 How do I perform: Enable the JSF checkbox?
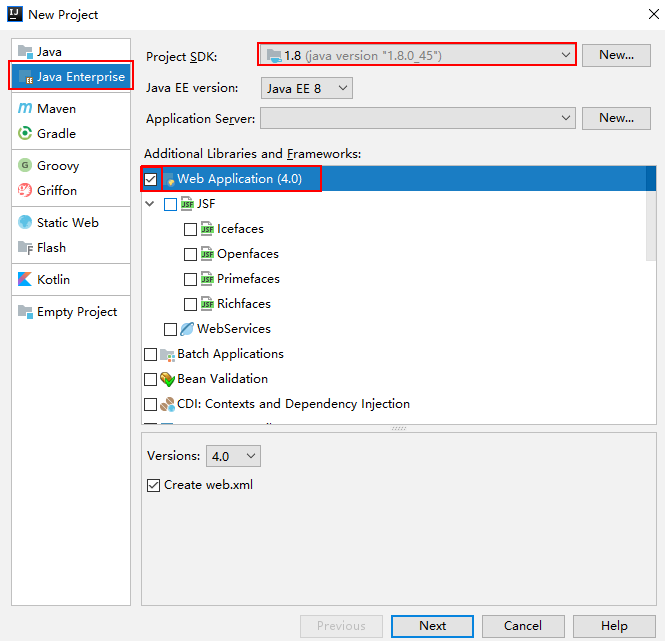pyautogui.click(x=170, y=204)
